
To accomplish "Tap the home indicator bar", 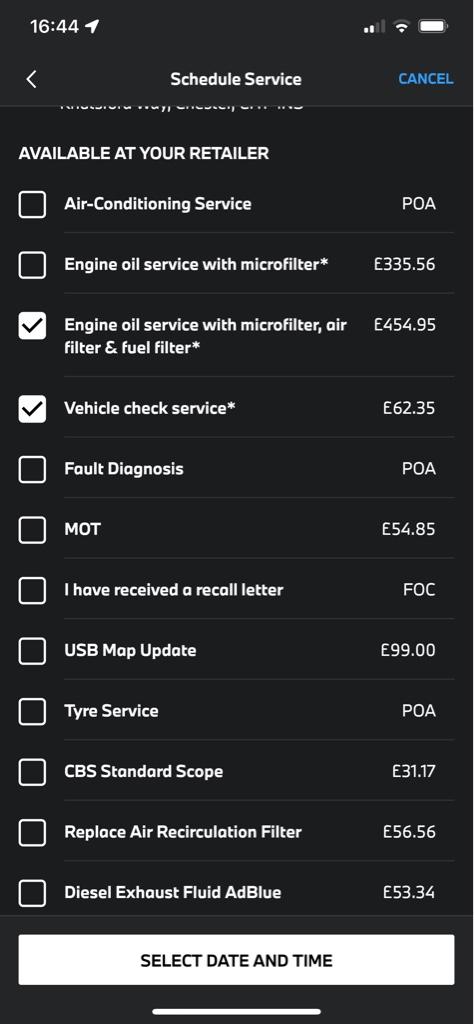I will [x=236, y=1012].
